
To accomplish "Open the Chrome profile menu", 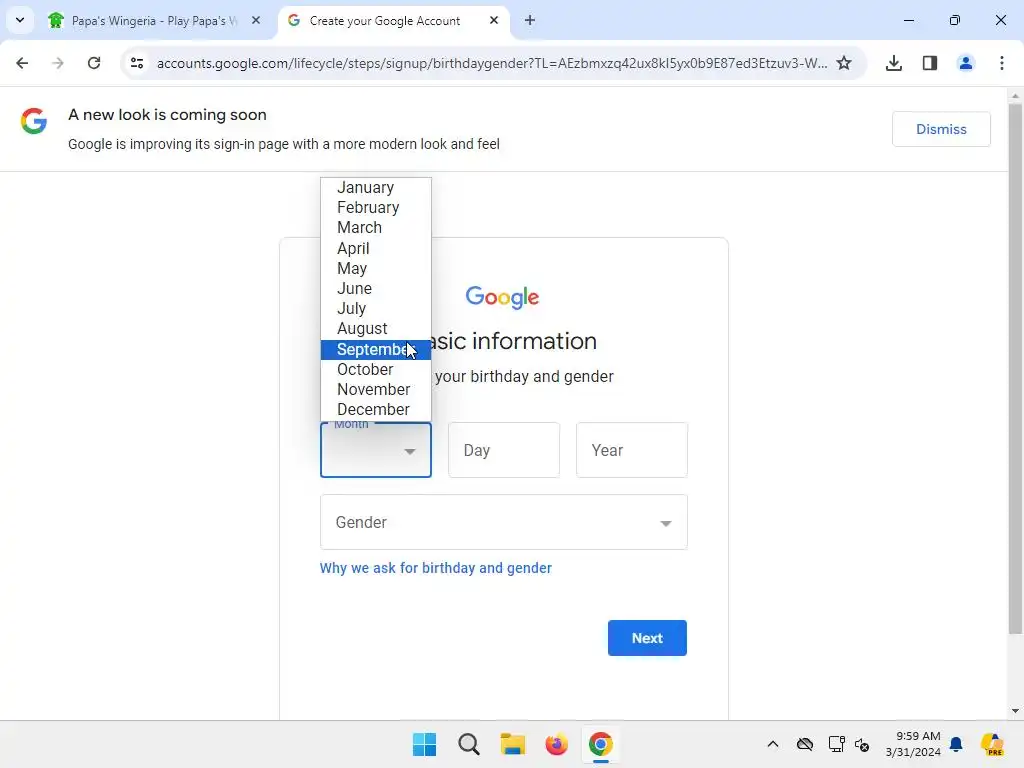I will pyautogui.click(x=965, y=63).
